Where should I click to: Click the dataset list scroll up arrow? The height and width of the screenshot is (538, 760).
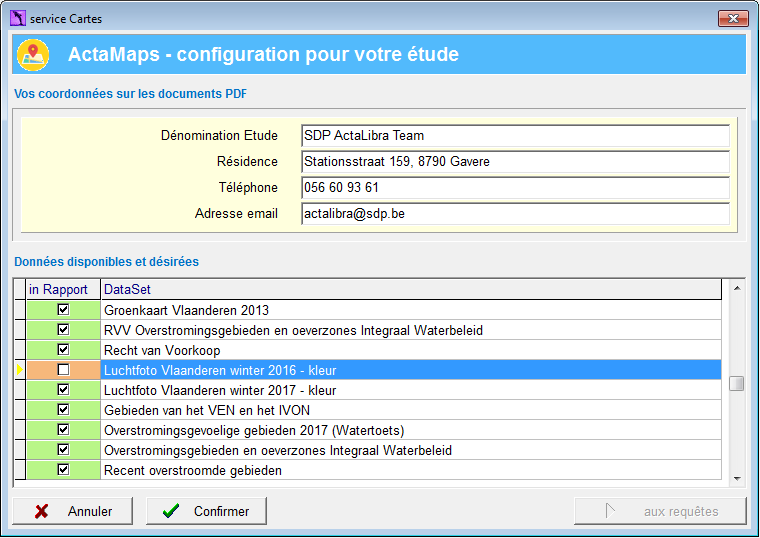point(737,288)
